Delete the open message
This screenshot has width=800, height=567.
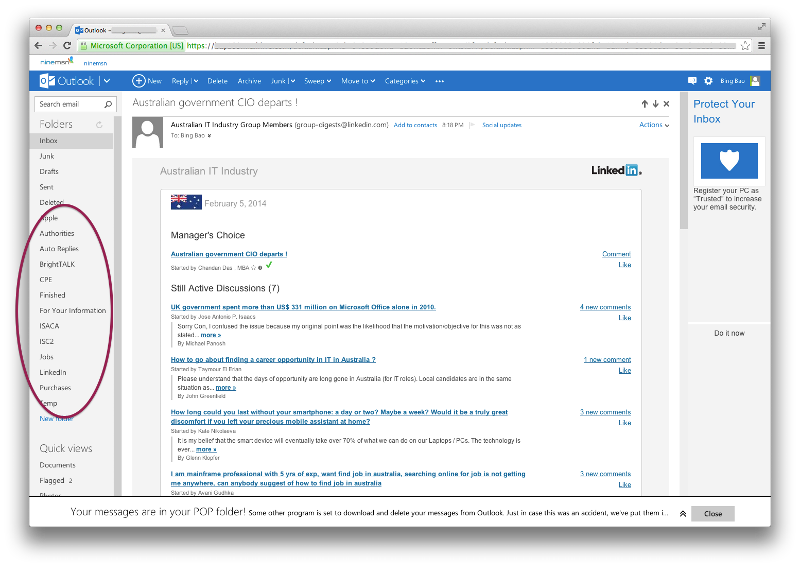(x=217, y=81)
